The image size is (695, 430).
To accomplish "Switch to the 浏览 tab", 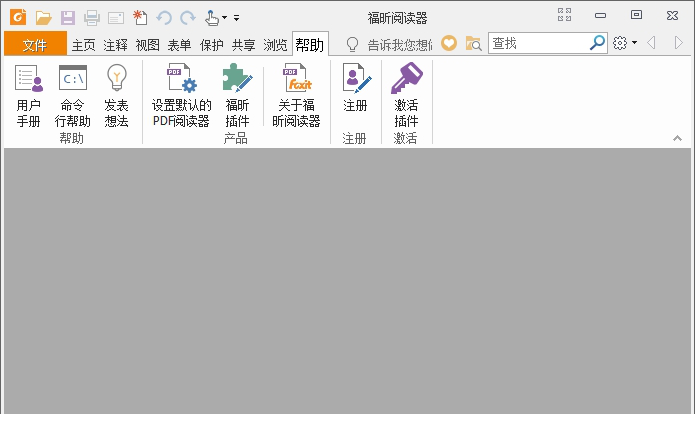I will [275, 45].
